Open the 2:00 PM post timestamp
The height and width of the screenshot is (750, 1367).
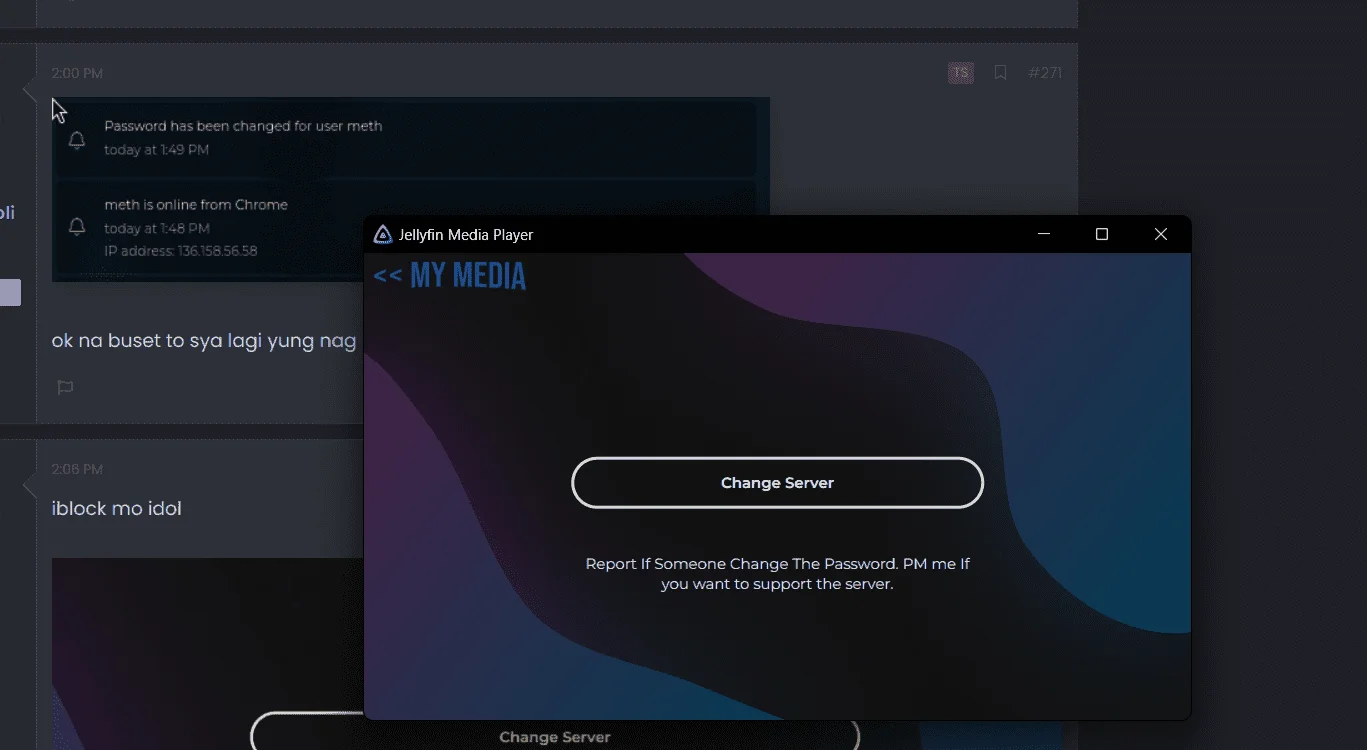tap(77, 74)
